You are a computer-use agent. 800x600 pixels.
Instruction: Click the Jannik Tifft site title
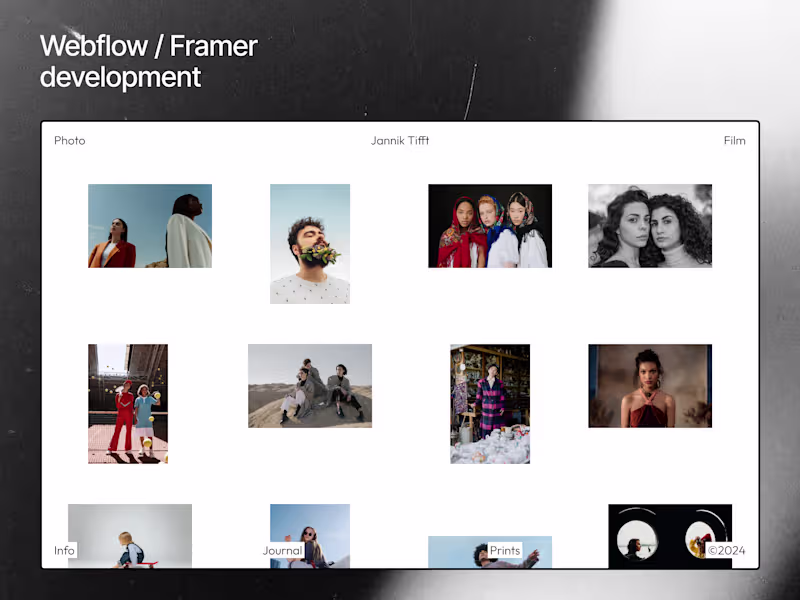(x=399, y=140)
